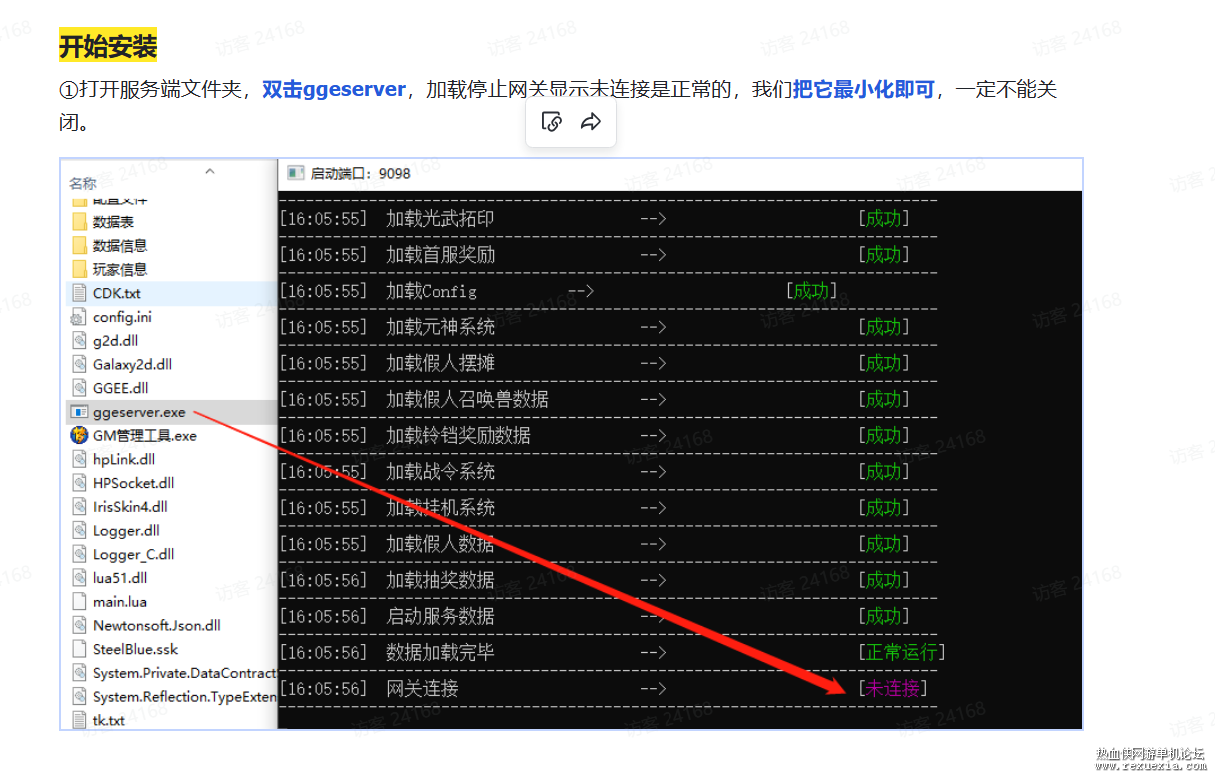This screenshot has height=781, width=1215.
Task: Open the CDK.txt file
Action: point(116,293)
